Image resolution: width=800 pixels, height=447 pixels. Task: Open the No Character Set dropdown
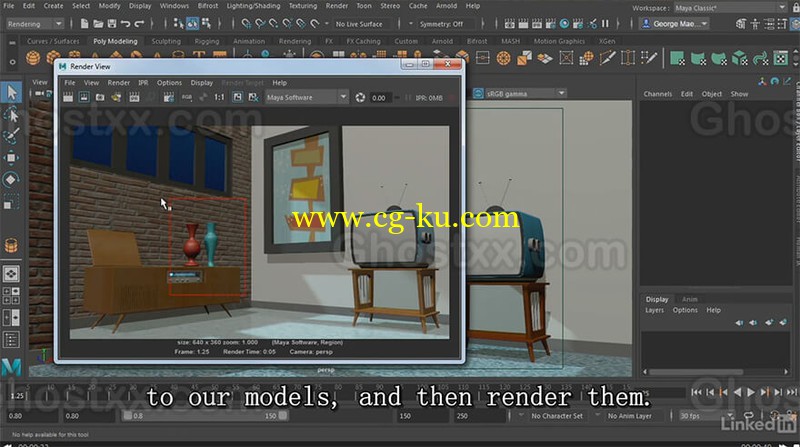[557, 416]
